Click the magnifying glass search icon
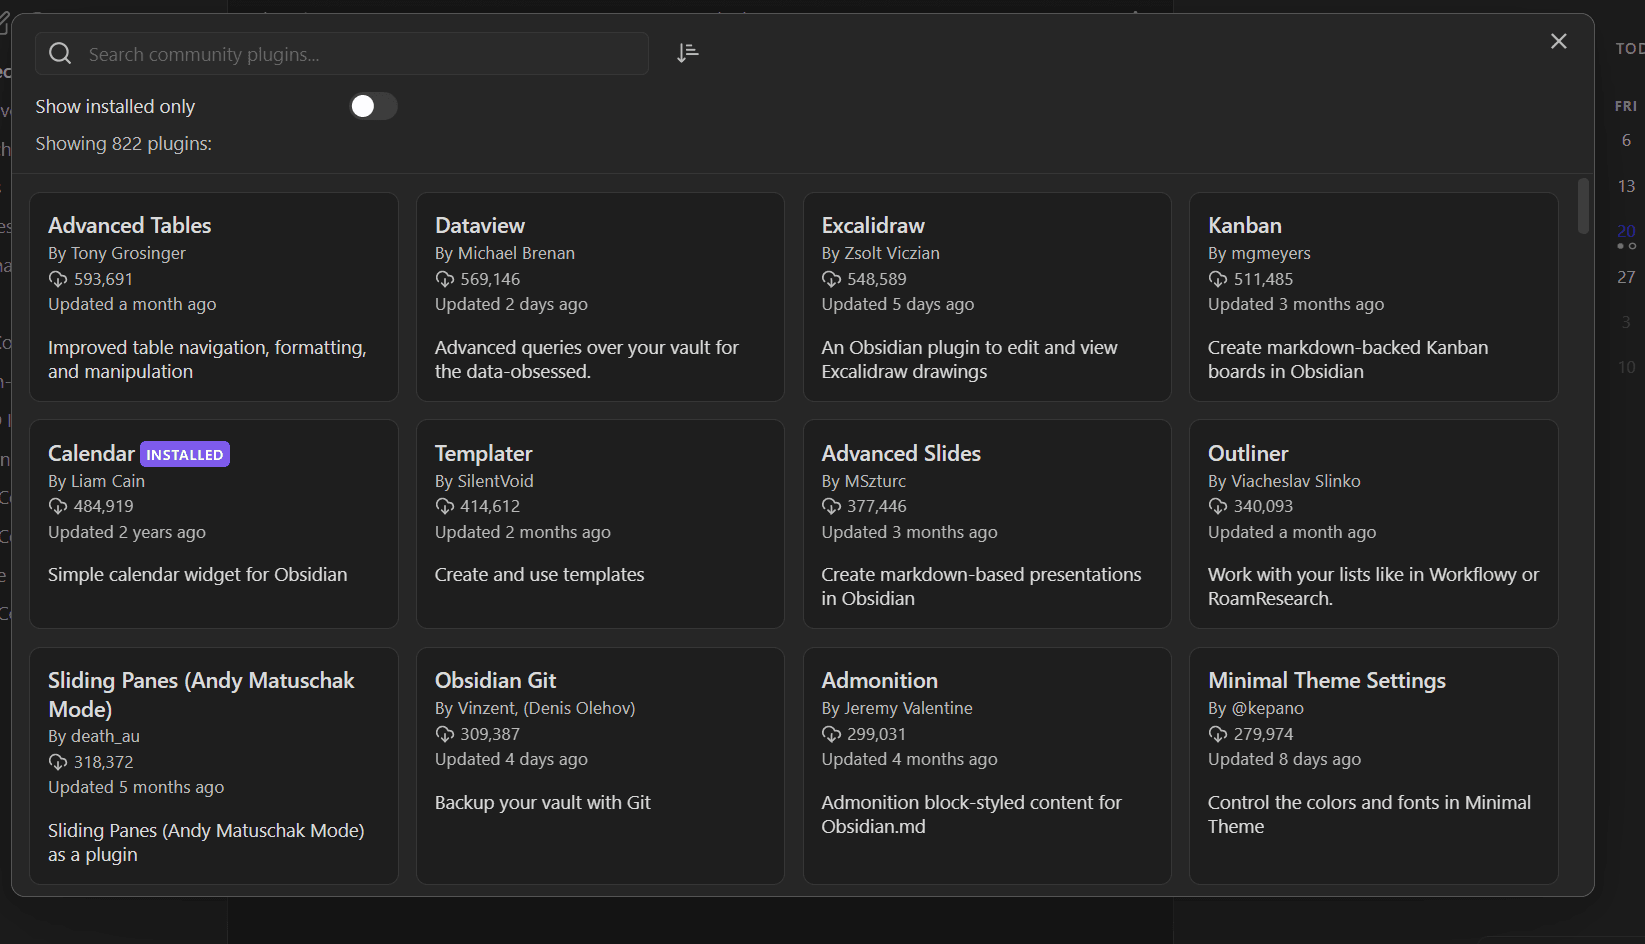 (x=59, y=53)
